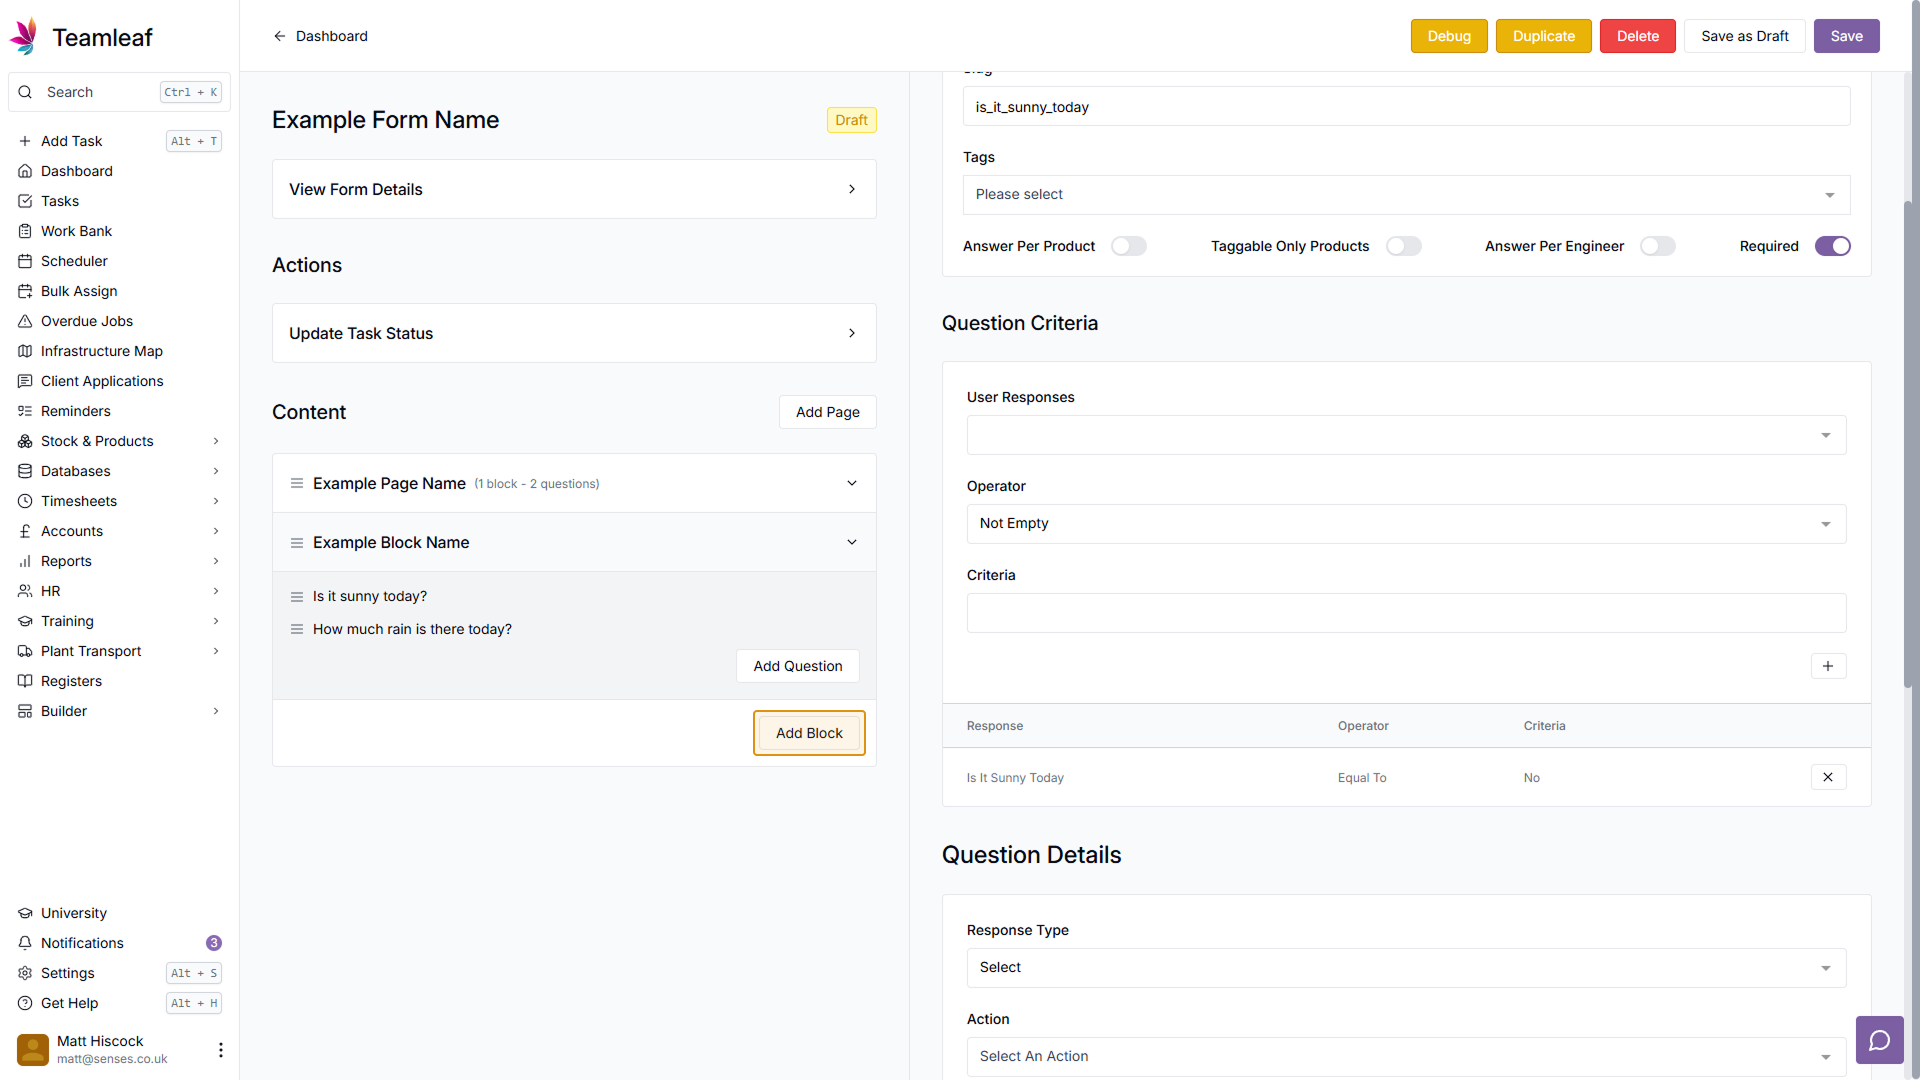
Task: Click the Notifications bell icon
Action: [x=25, y=943]
